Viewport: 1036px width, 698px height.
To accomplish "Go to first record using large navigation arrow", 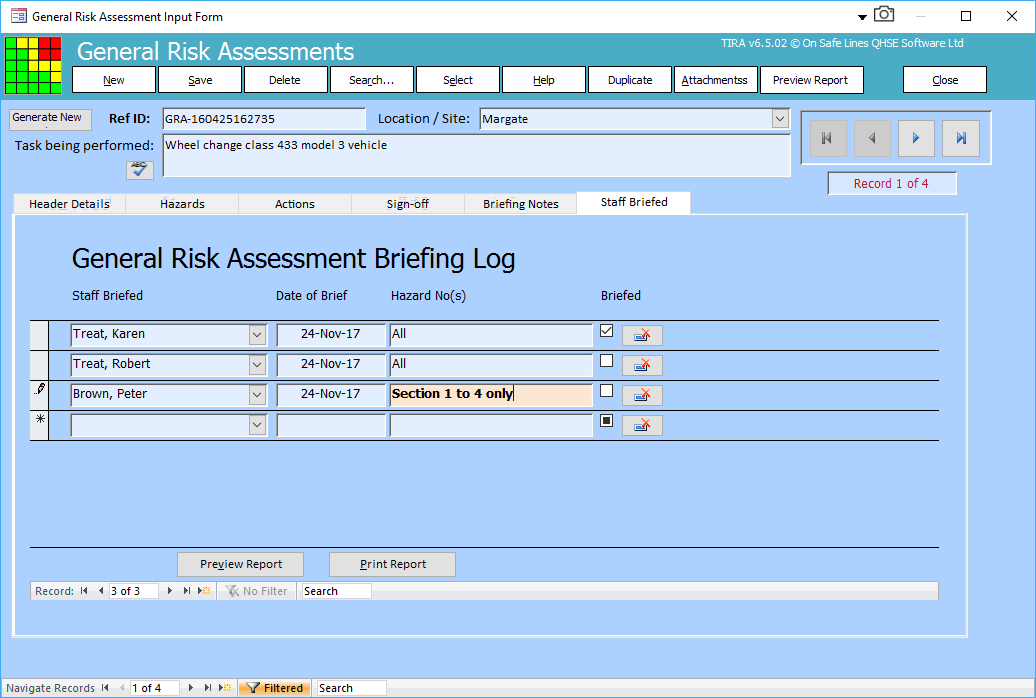I will coord(828,138).
